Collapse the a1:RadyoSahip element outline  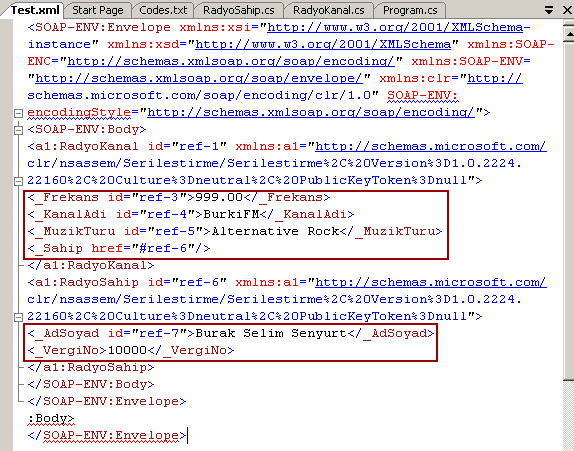point(18,317)
